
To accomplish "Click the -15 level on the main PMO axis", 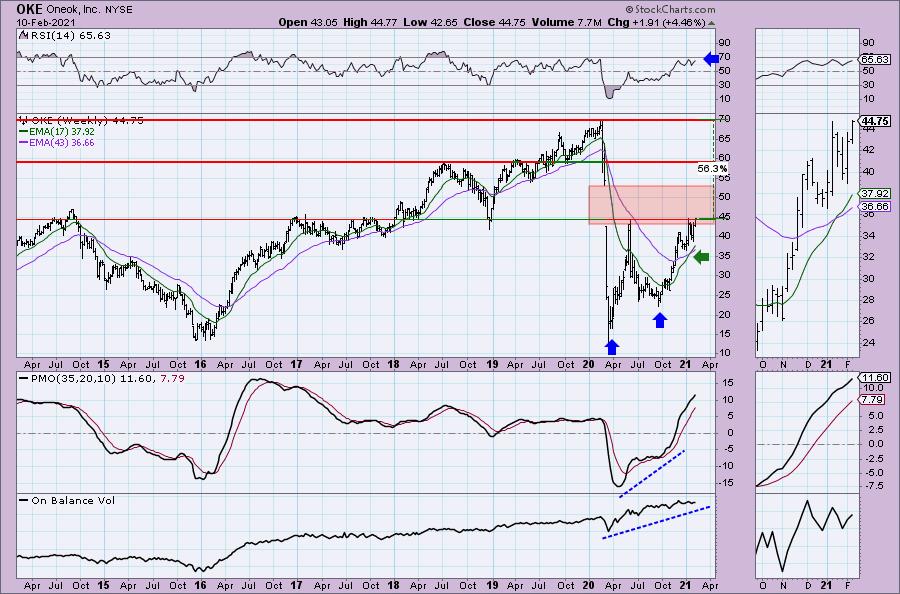I will coord(725,483).
